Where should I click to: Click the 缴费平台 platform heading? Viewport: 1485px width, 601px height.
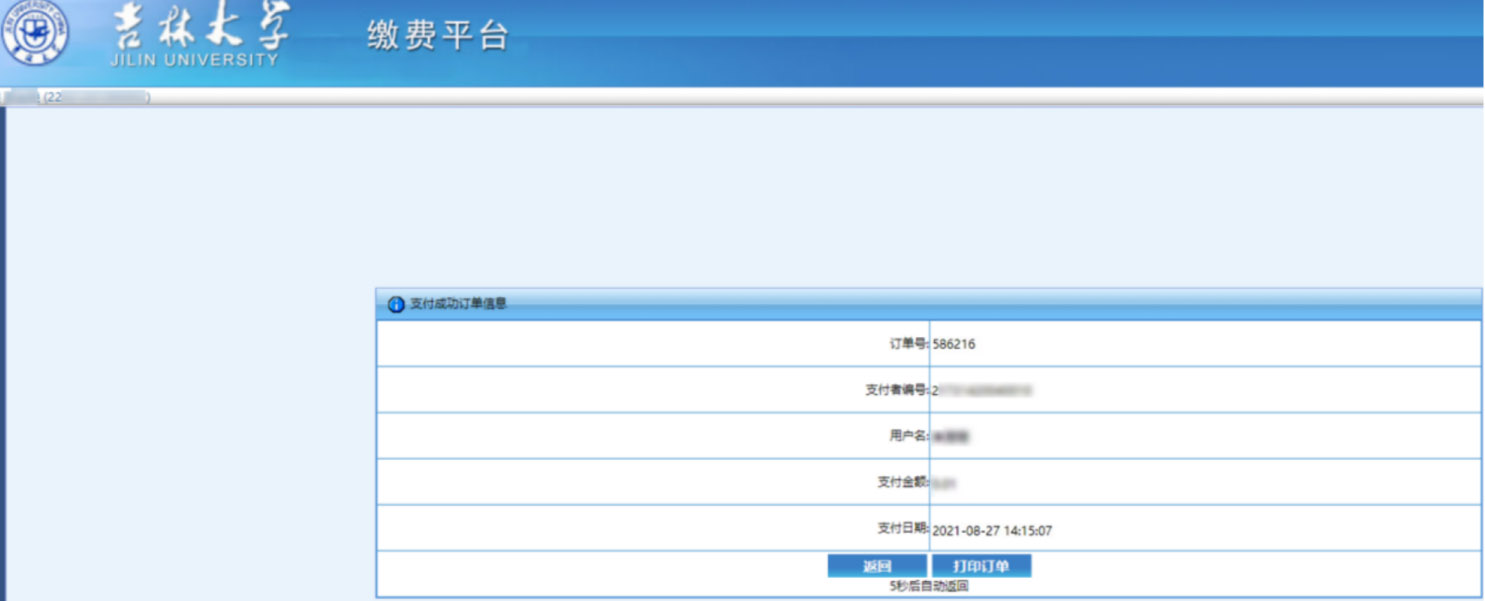[x=438, y=35]
